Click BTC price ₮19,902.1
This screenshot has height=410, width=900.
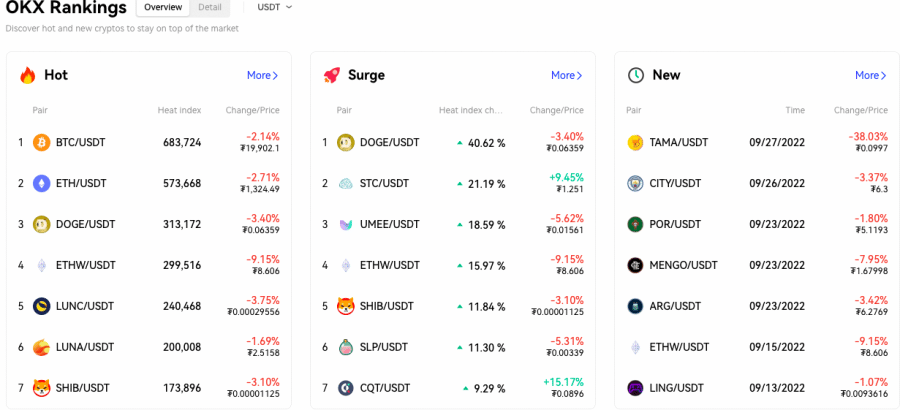coord(260,148)
